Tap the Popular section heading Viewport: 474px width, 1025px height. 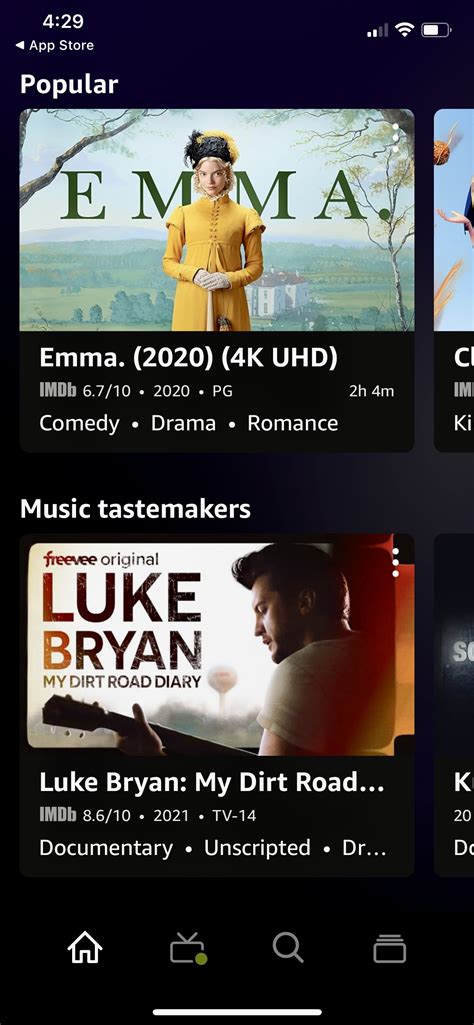pyautogui.click(x=69, y=85)
